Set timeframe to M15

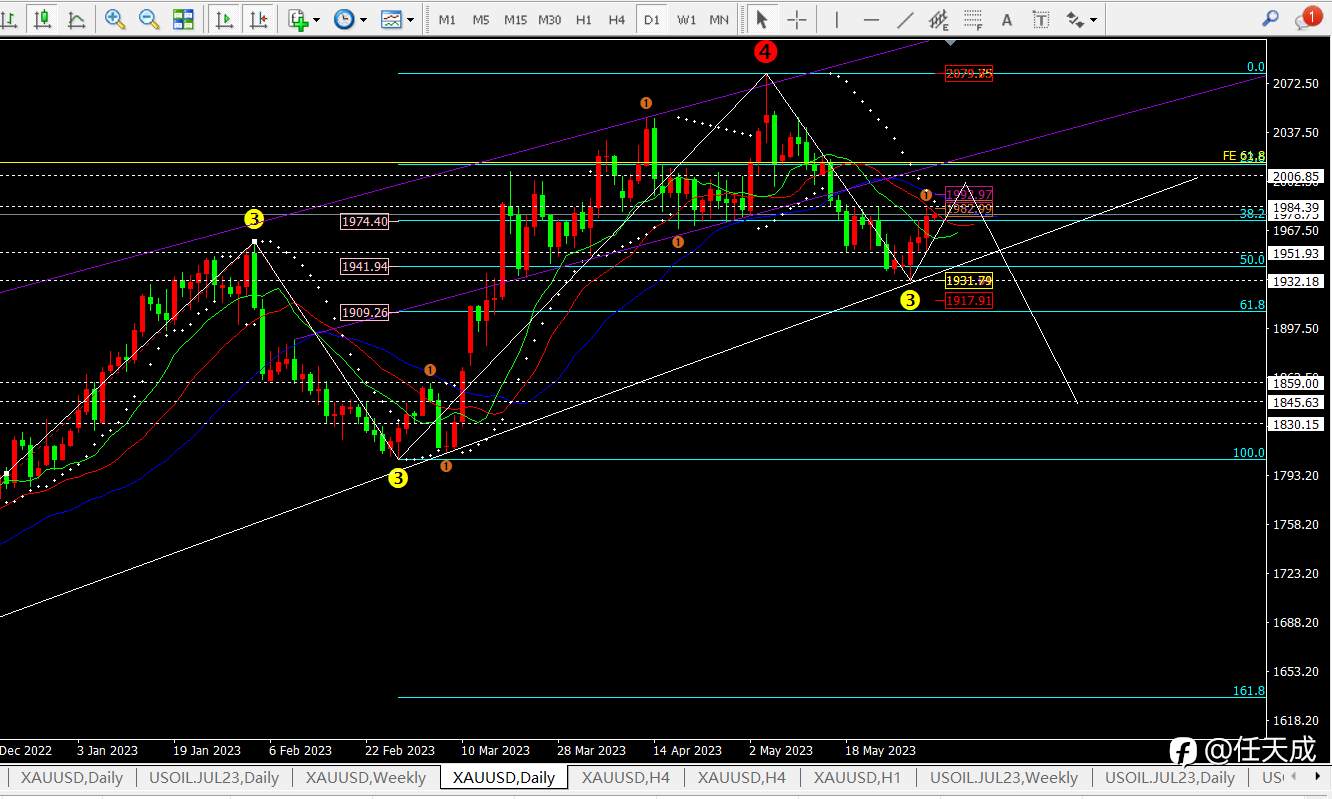tap(515, 20)
